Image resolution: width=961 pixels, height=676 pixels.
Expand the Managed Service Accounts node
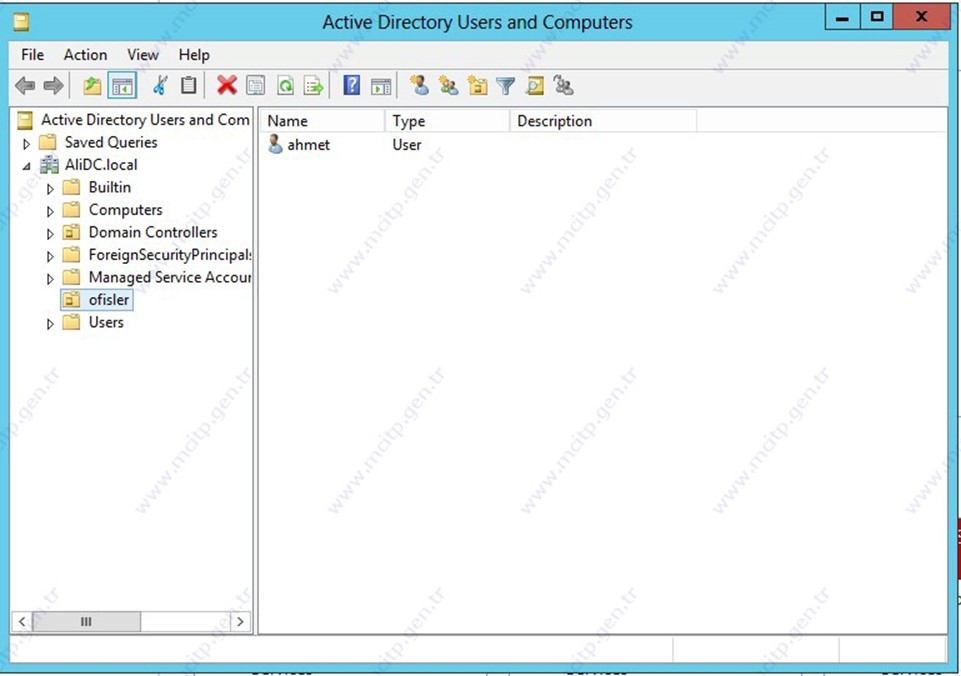pyautogui.click(x=50, y=279)
